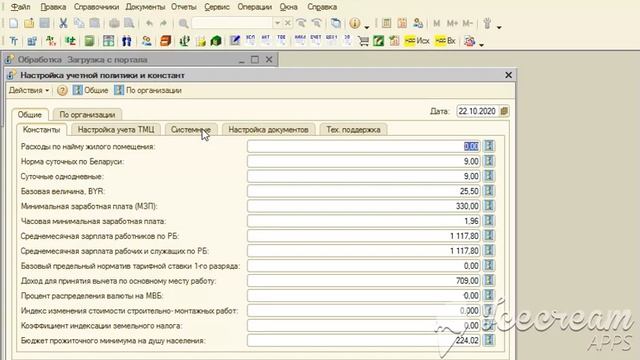Image resolution: width=640 pixels, height=360 pixels.
Task: Click history button beside Суточные однодневные
Action: tap(489, 176)
